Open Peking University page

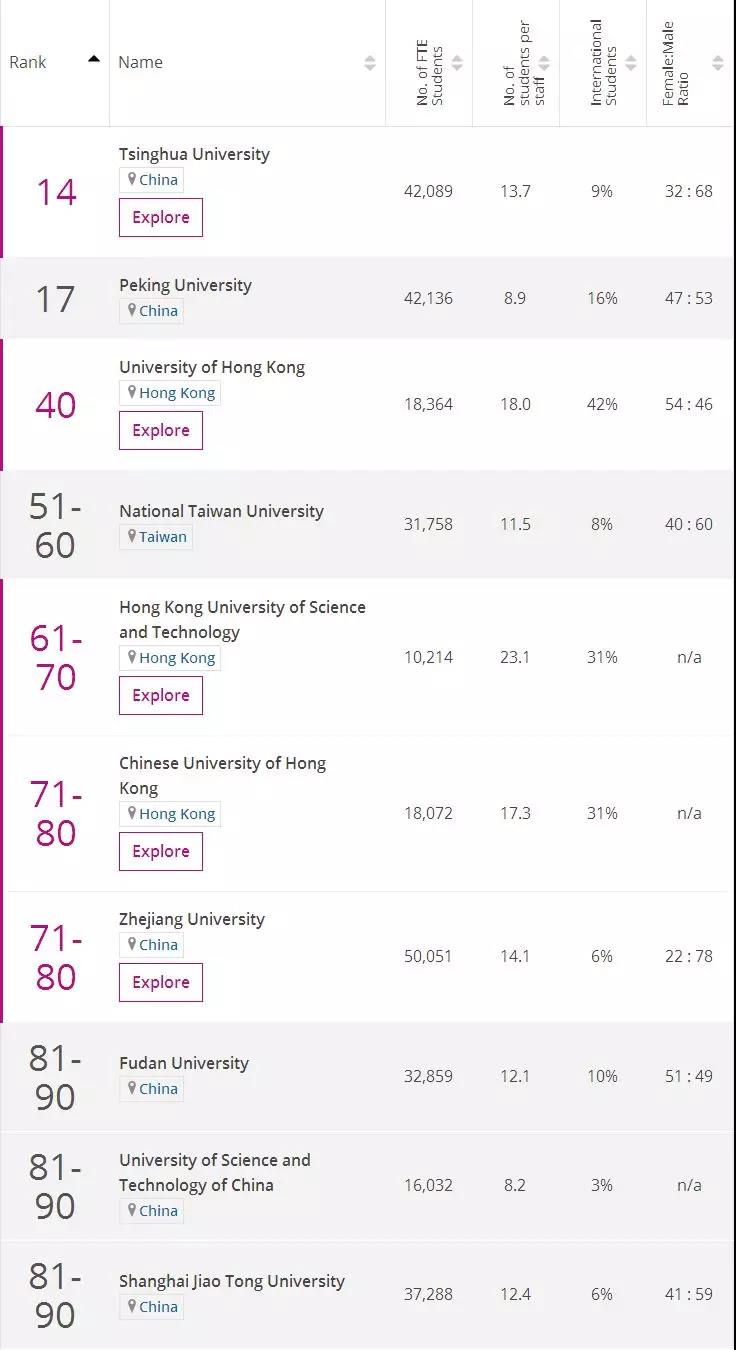(185, 285)
